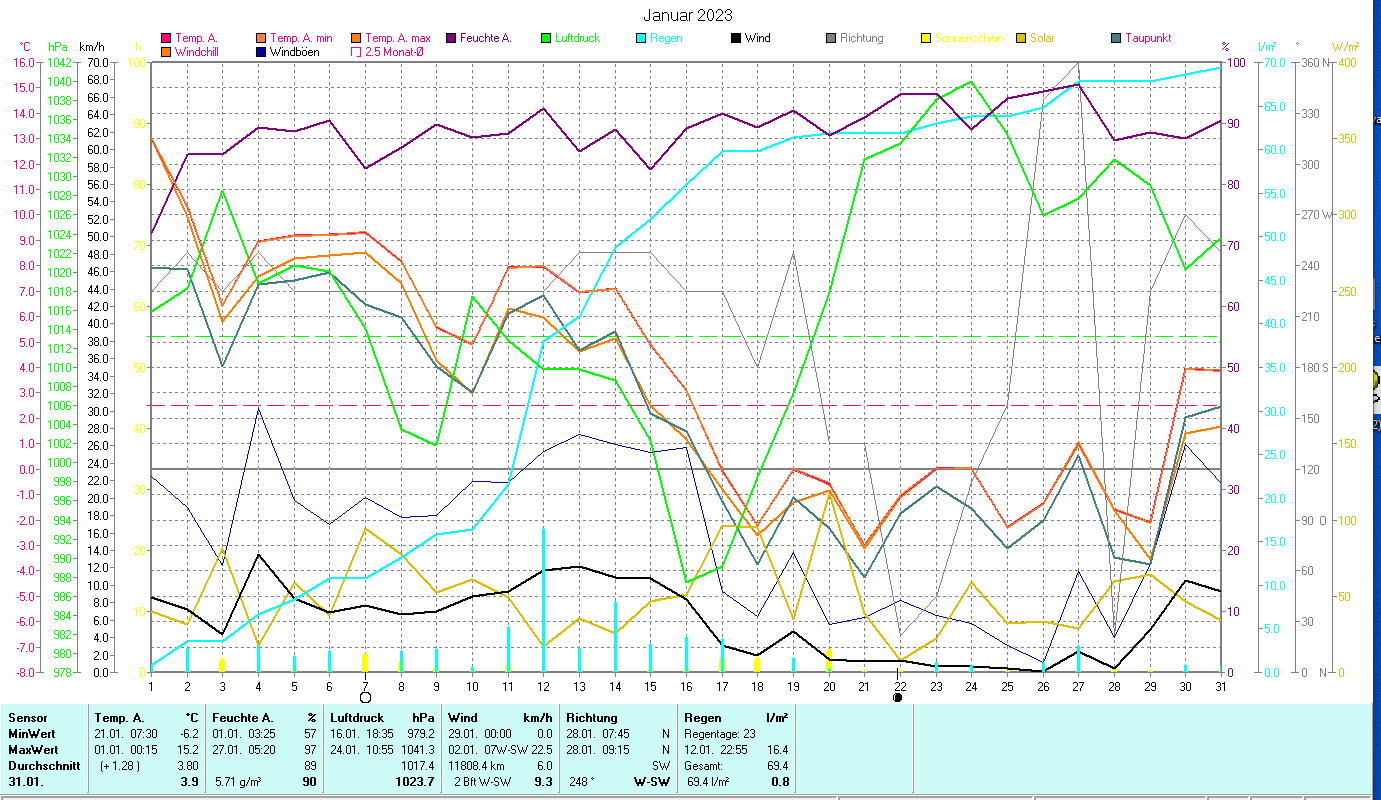1381x800 pixels.
Task: Select the purple Feuchte A. legend swatch
Action: pos(450,38)
